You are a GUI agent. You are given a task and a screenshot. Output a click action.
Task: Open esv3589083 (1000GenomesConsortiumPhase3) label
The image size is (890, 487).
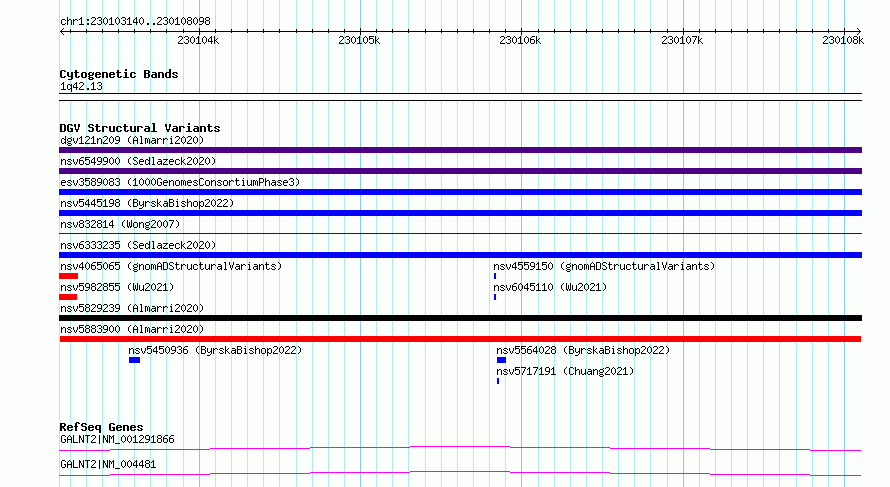coord(180,182)
